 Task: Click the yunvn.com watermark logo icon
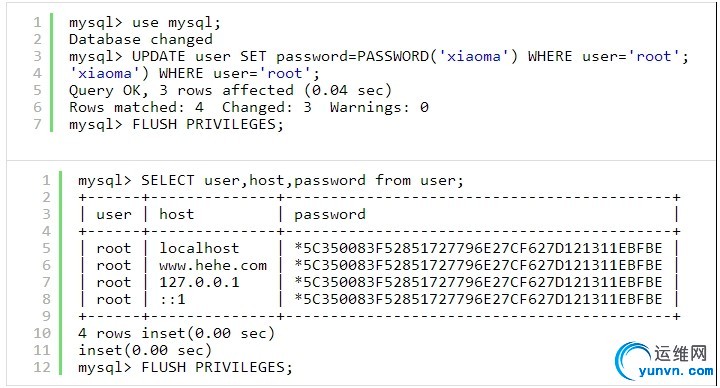[633, 360]
